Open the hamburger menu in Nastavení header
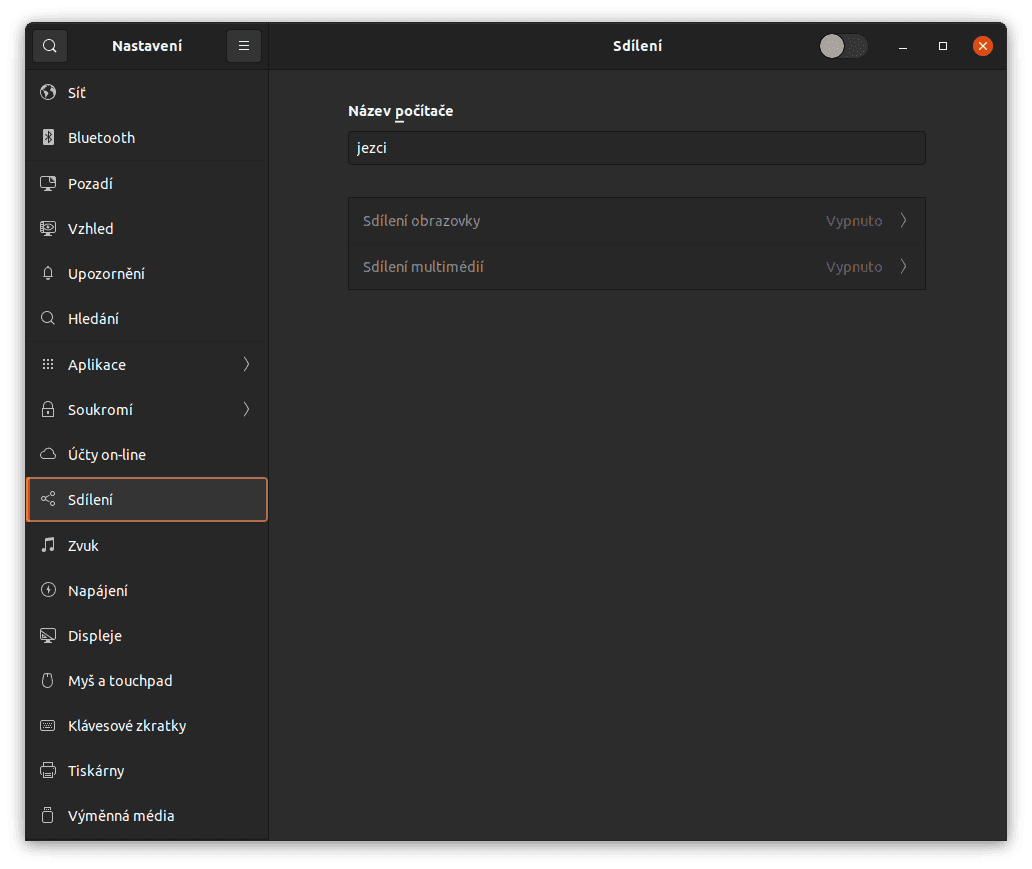 point(244,46)
